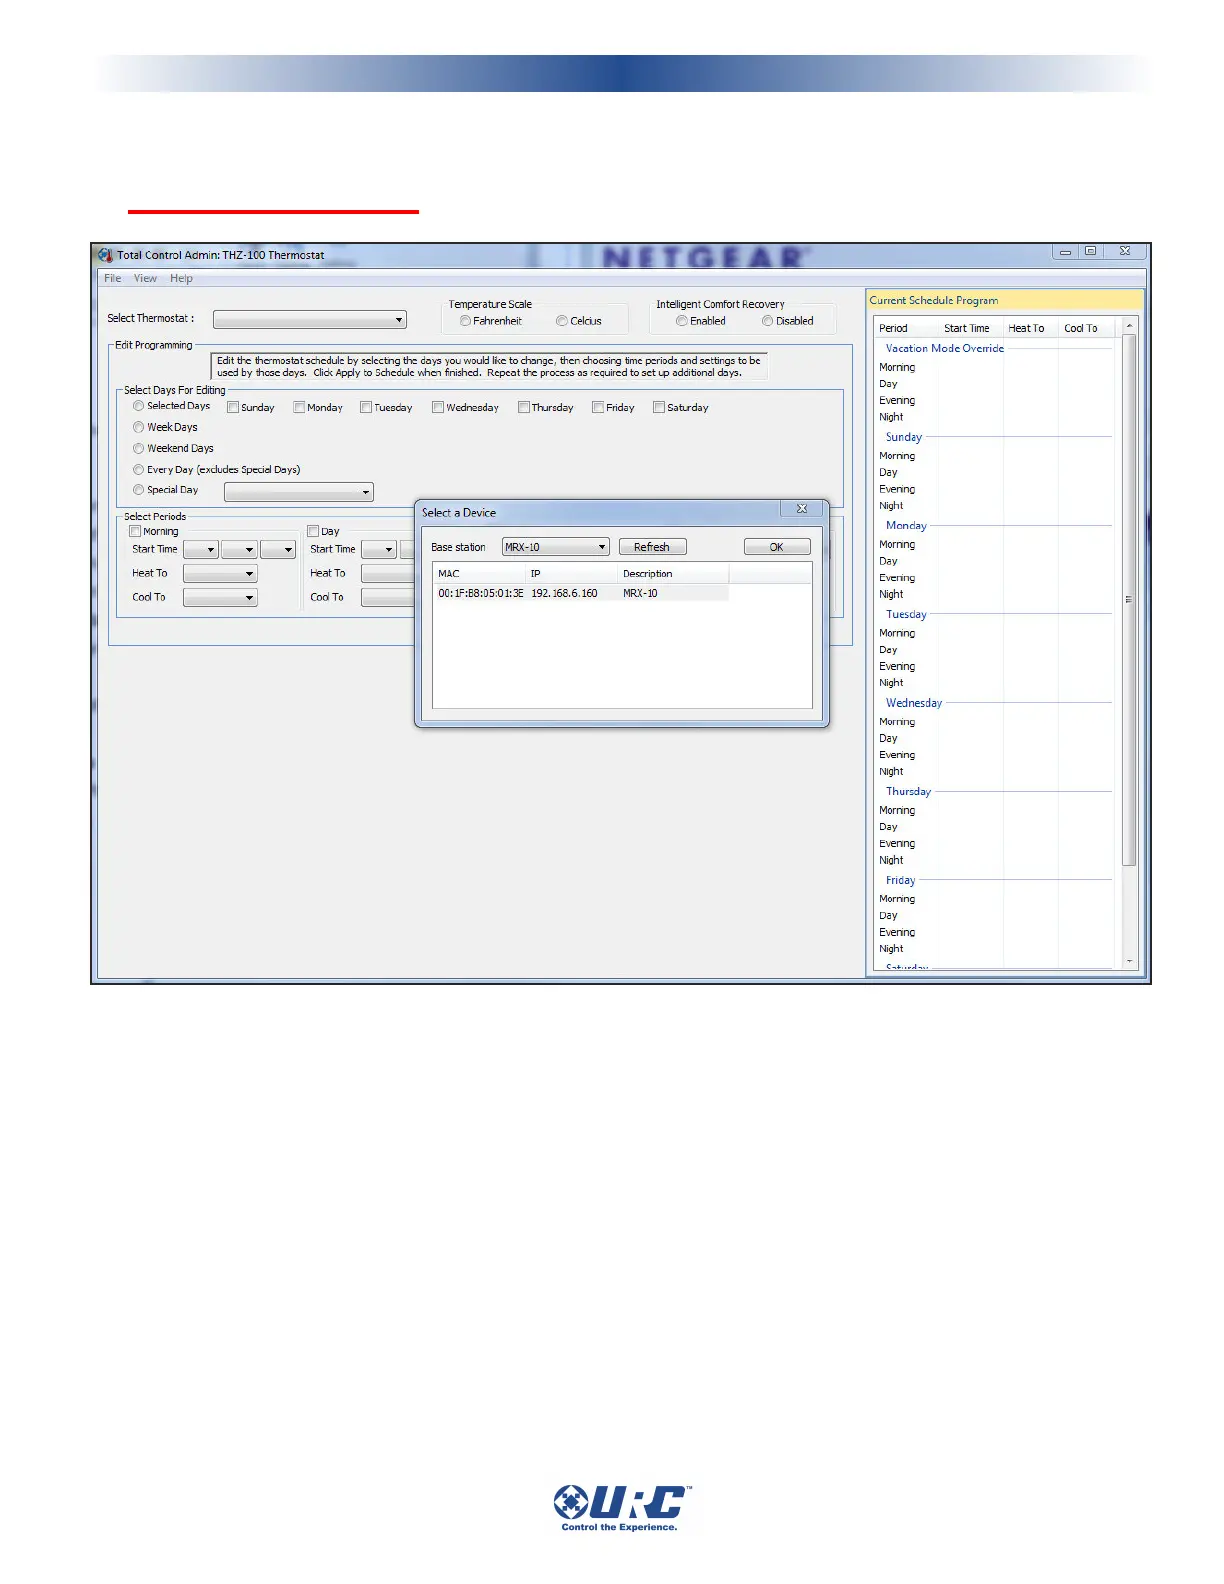Choose the Selected Days radio option
Image resolution: width=1224 pixels, height=1584 pixels.
(139, 406)
